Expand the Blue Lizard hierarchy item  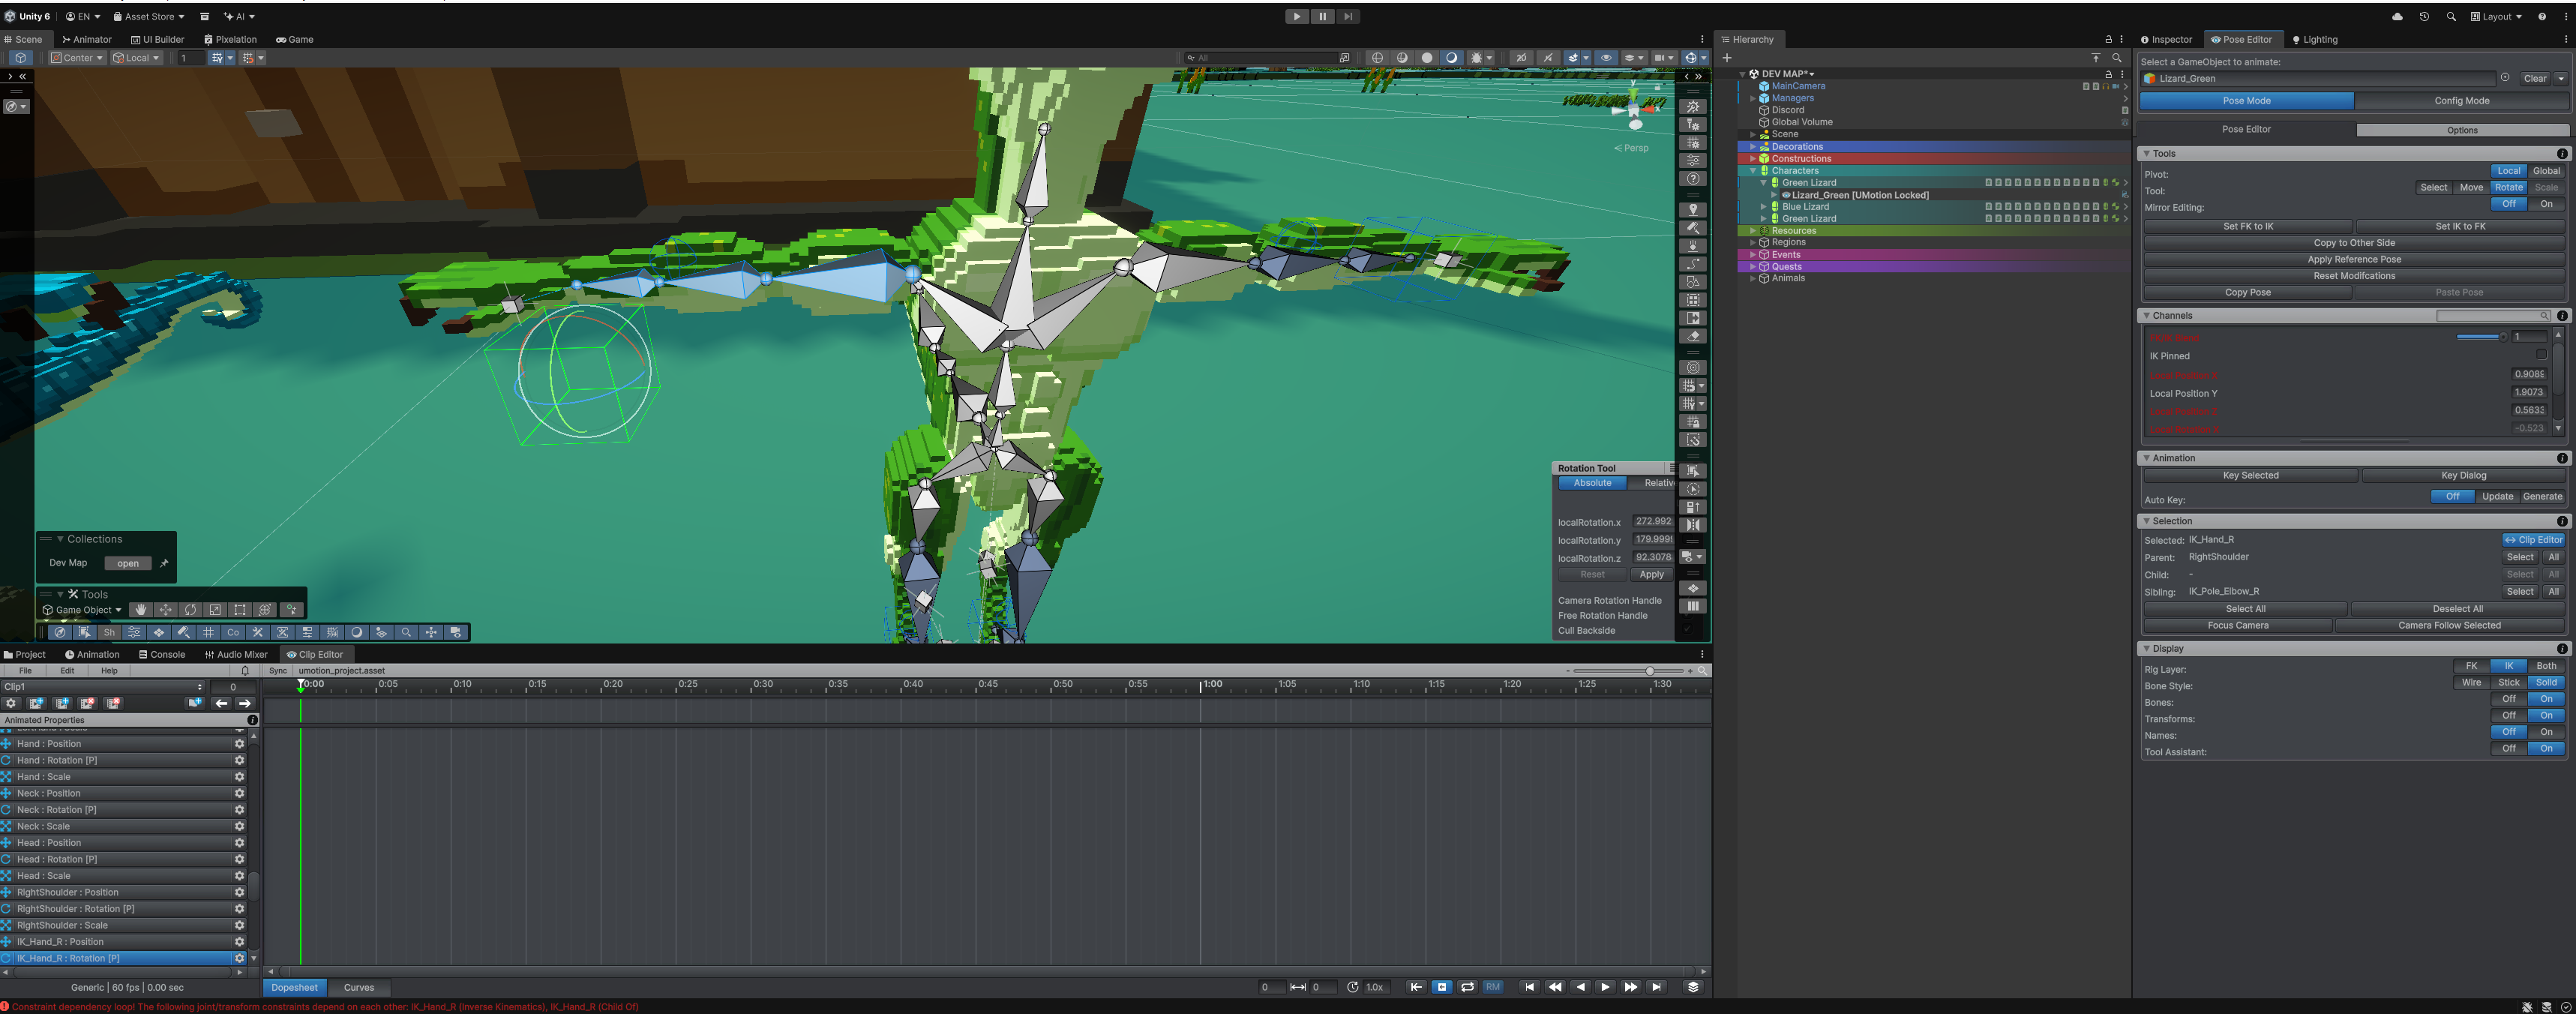1763,207
